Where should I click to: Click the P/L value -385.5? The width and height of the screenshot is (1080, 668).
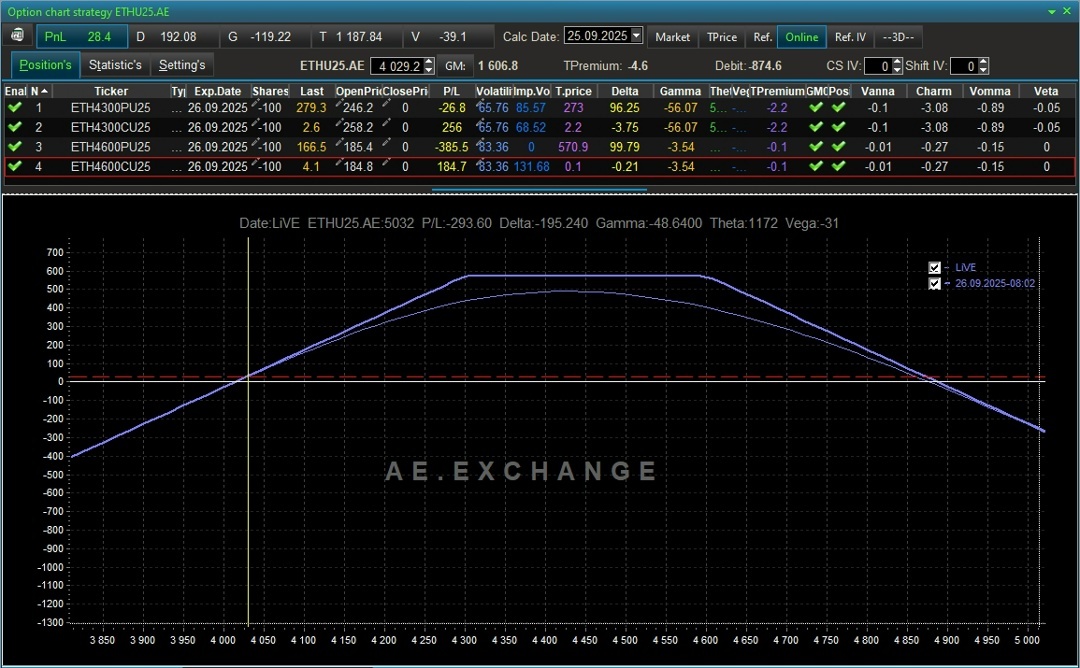(x=452, y=147)
